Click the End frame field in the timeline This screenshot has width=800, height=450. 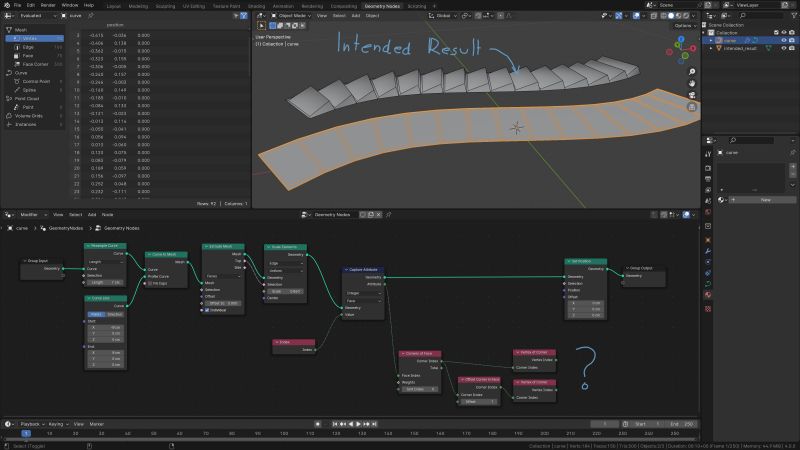(x=682, y=424)
